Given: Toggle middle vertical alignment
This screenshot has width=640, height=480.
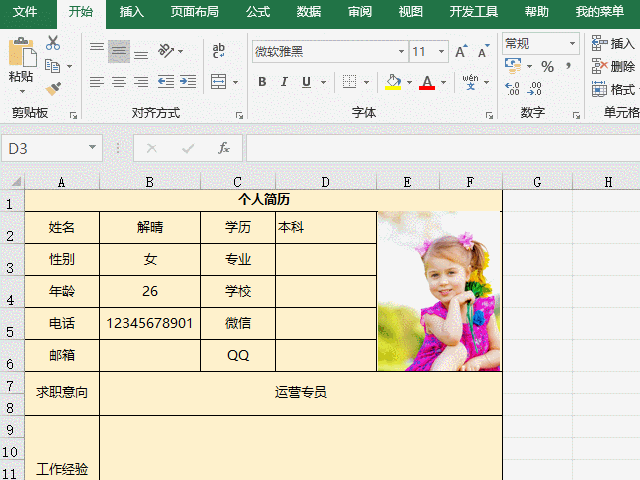Looking at the screenshot, I should (x=119, y=51).
